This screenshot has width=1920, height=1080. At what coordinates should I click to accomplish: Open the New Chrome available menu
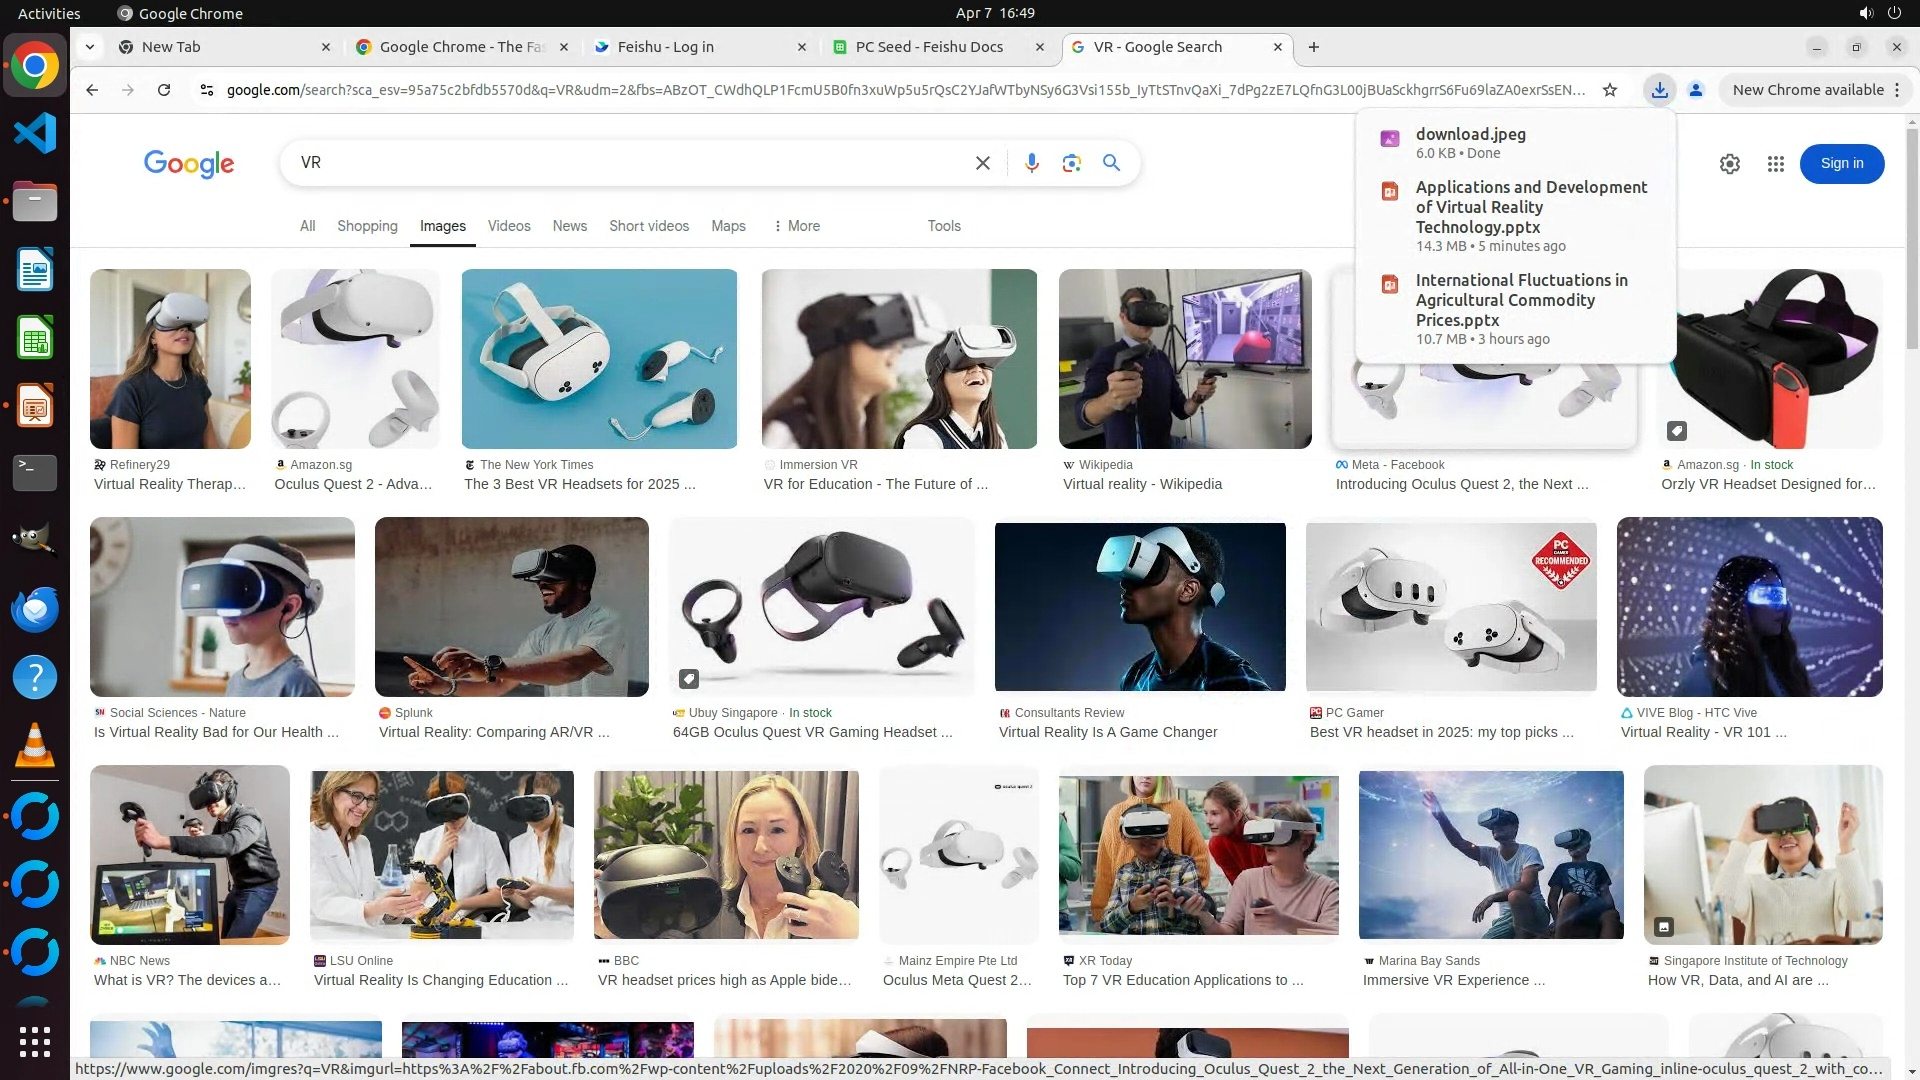coord(1815,90)
